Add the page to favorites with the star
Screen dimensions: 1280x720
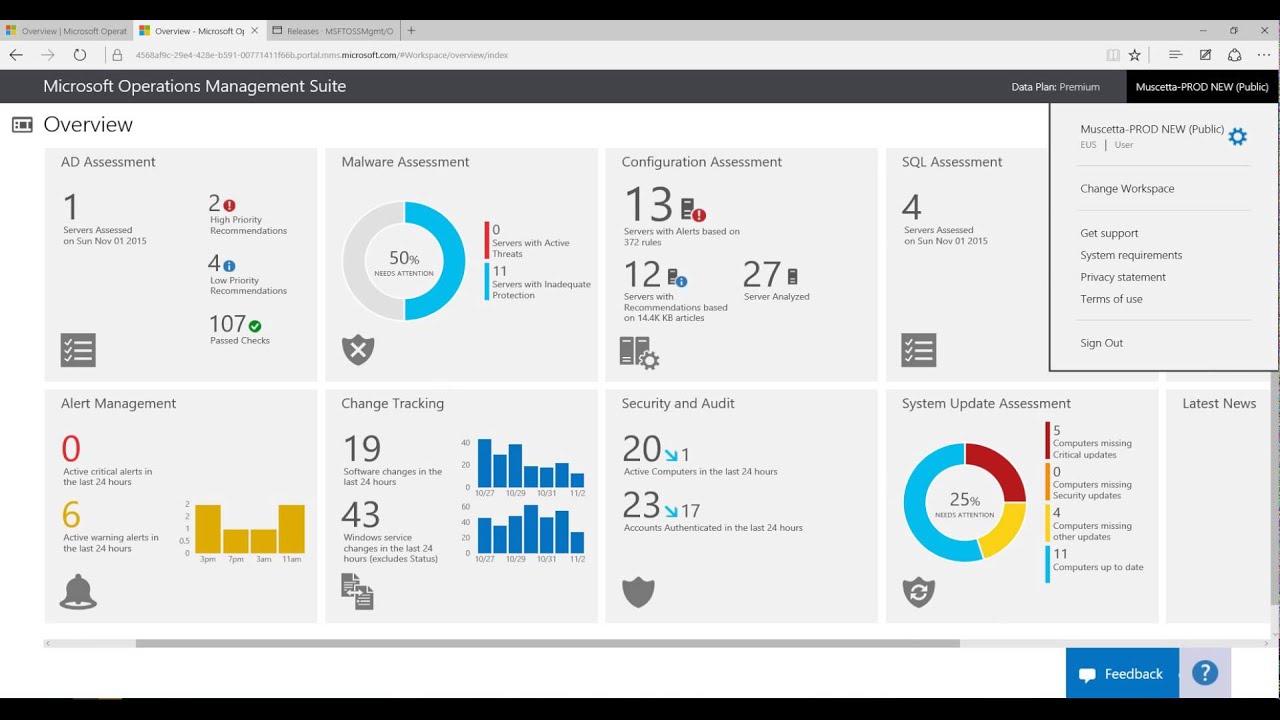(x=1135, y=55)
